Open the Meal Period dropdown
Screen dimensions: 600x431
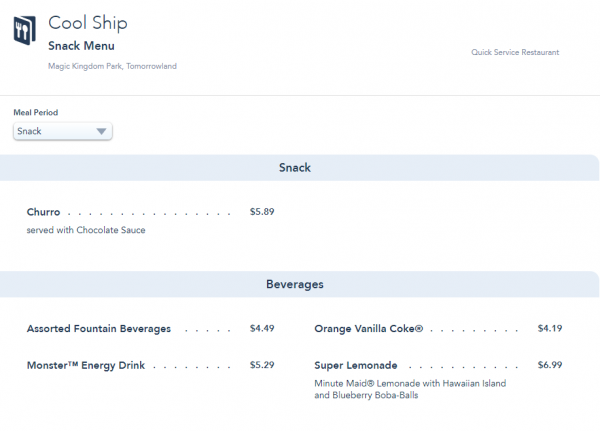62,131
